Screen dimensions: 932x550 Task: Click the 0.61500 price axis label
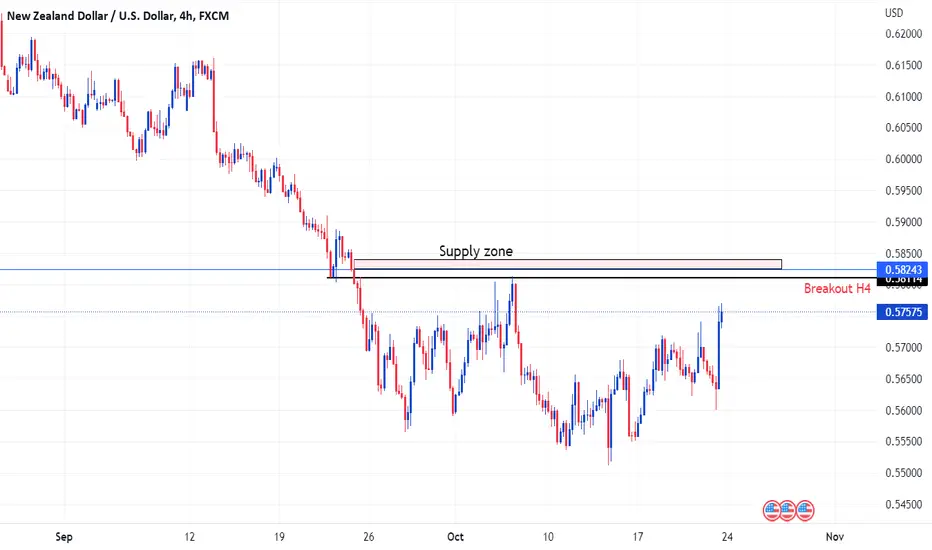(903, 65)
